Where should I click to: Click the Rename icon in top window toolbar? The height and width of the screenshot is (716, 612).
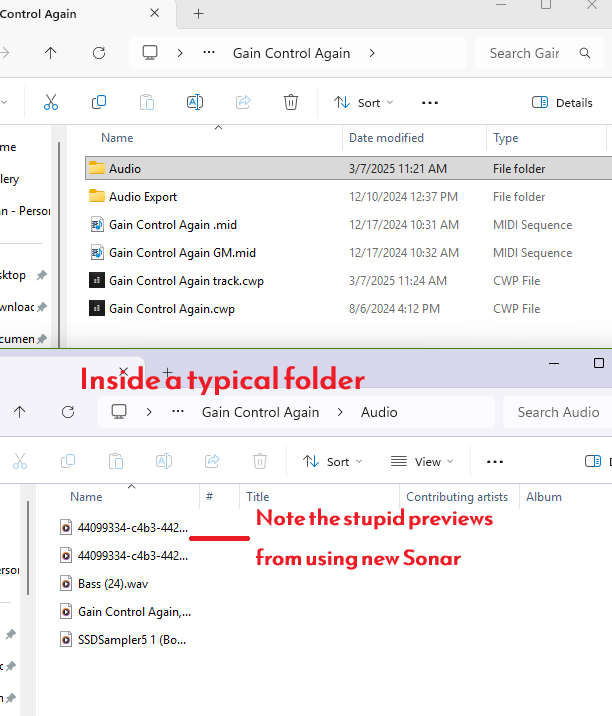coord(195,102)
